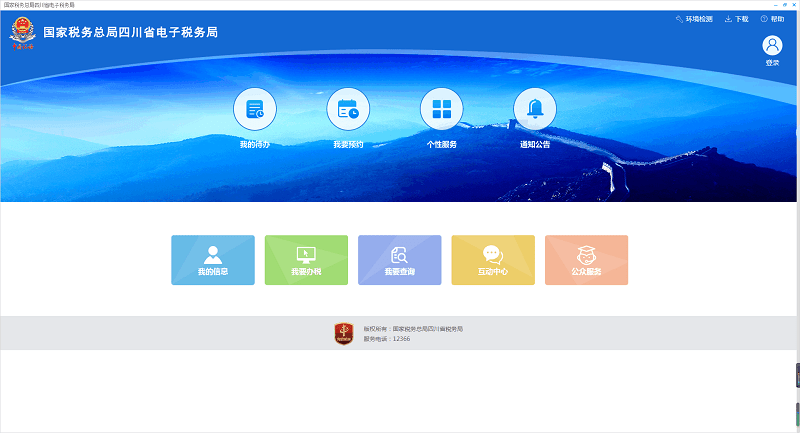Click the 我要预约 calendar icon
The height and width of the screenshot is (433, 800).
(348, 110)
